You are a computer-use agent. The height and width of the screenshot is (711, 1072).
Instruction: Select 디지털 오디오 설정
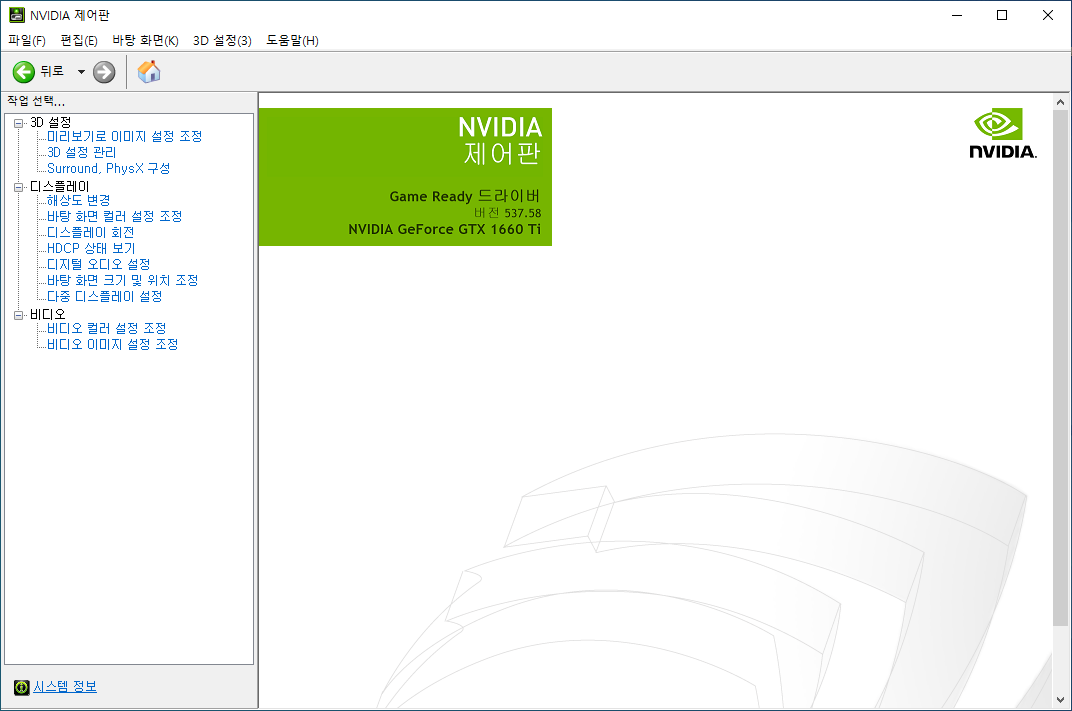pyautogui.click(x=98, y=264)
